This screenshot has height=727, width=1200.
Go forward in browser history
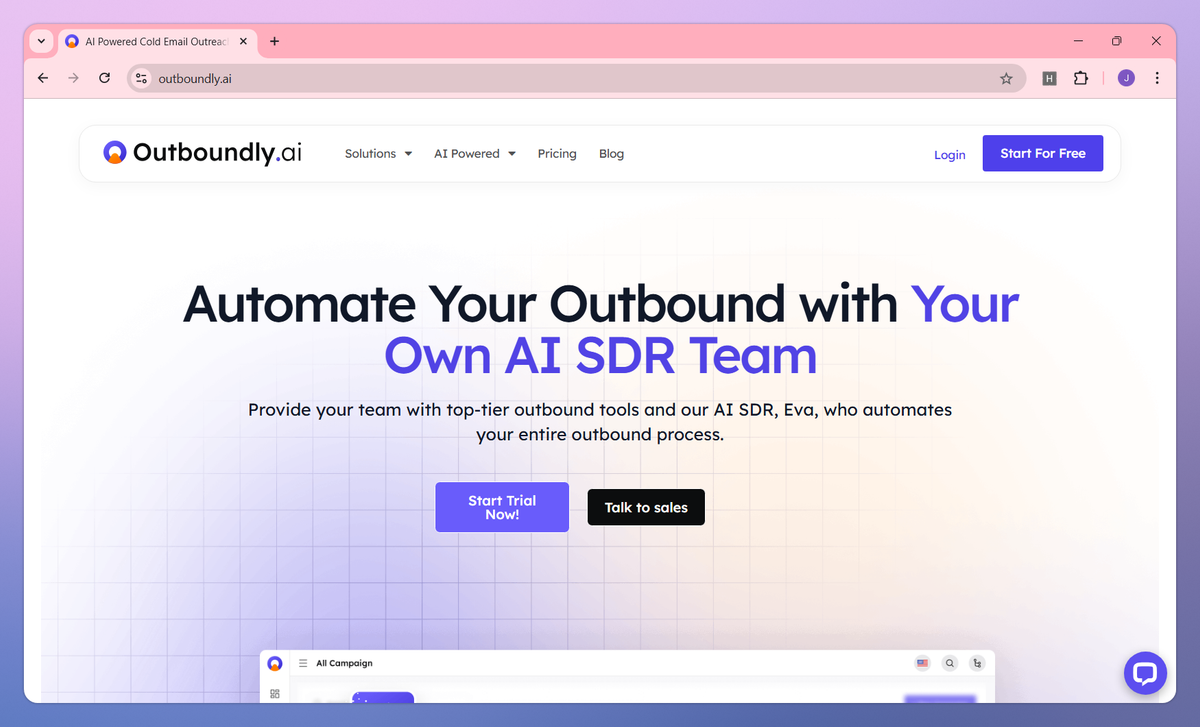pyautogui.click(x=73, y=78)
